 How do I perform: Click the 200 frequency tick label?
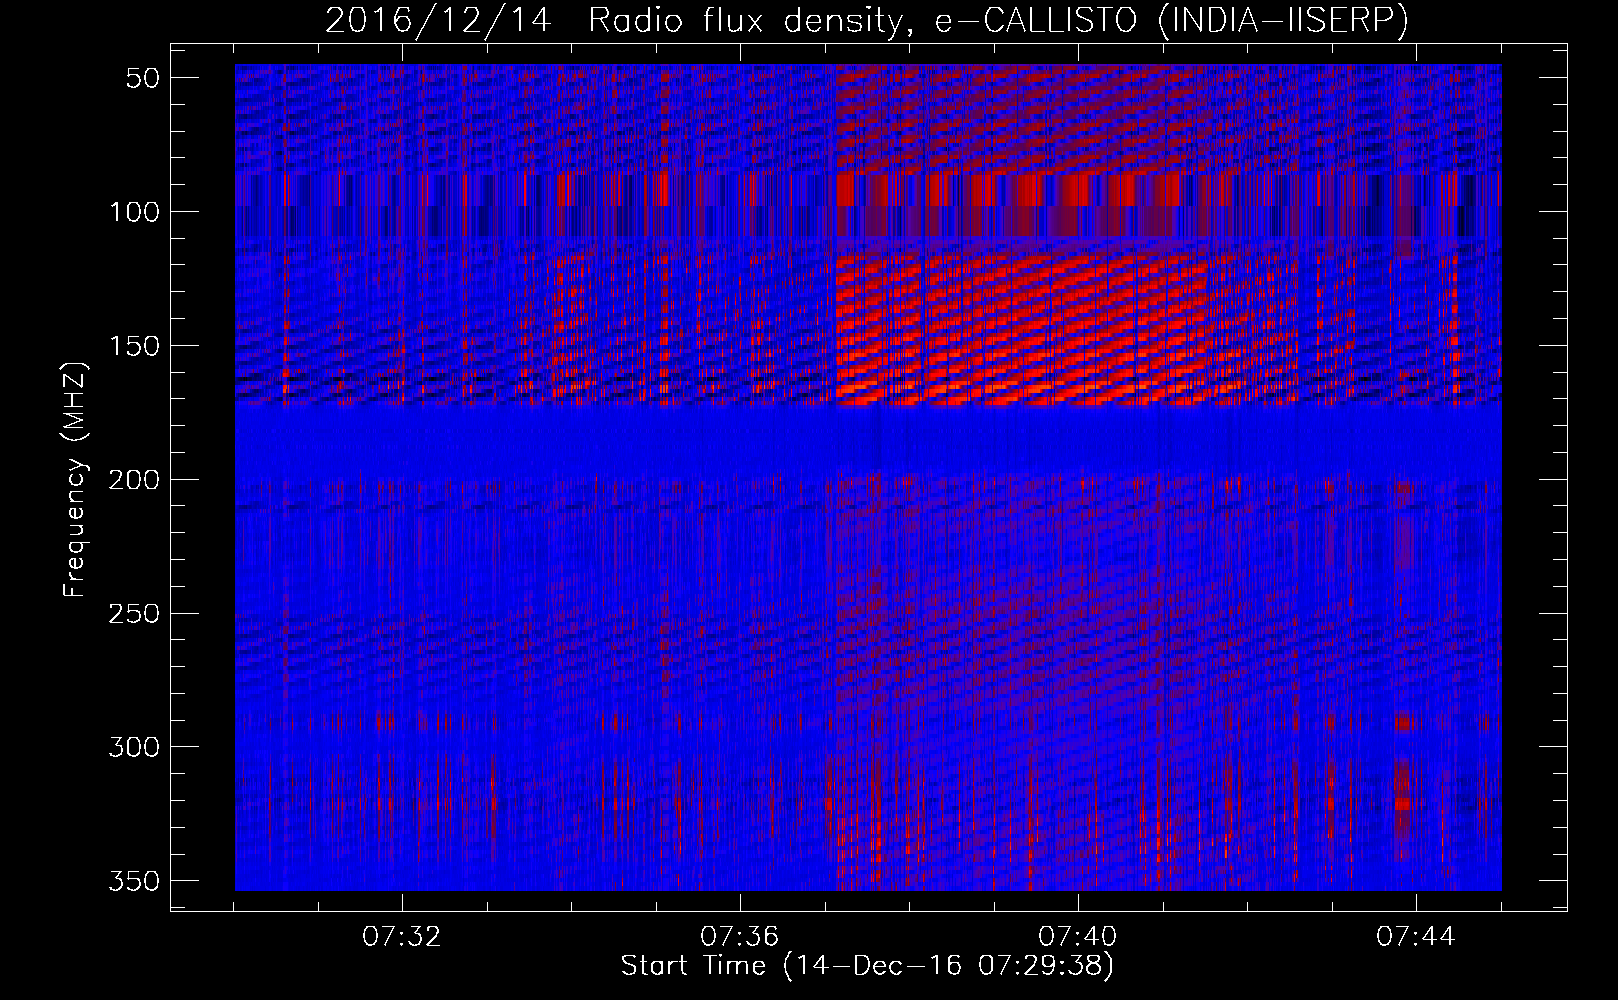[135, 480]
